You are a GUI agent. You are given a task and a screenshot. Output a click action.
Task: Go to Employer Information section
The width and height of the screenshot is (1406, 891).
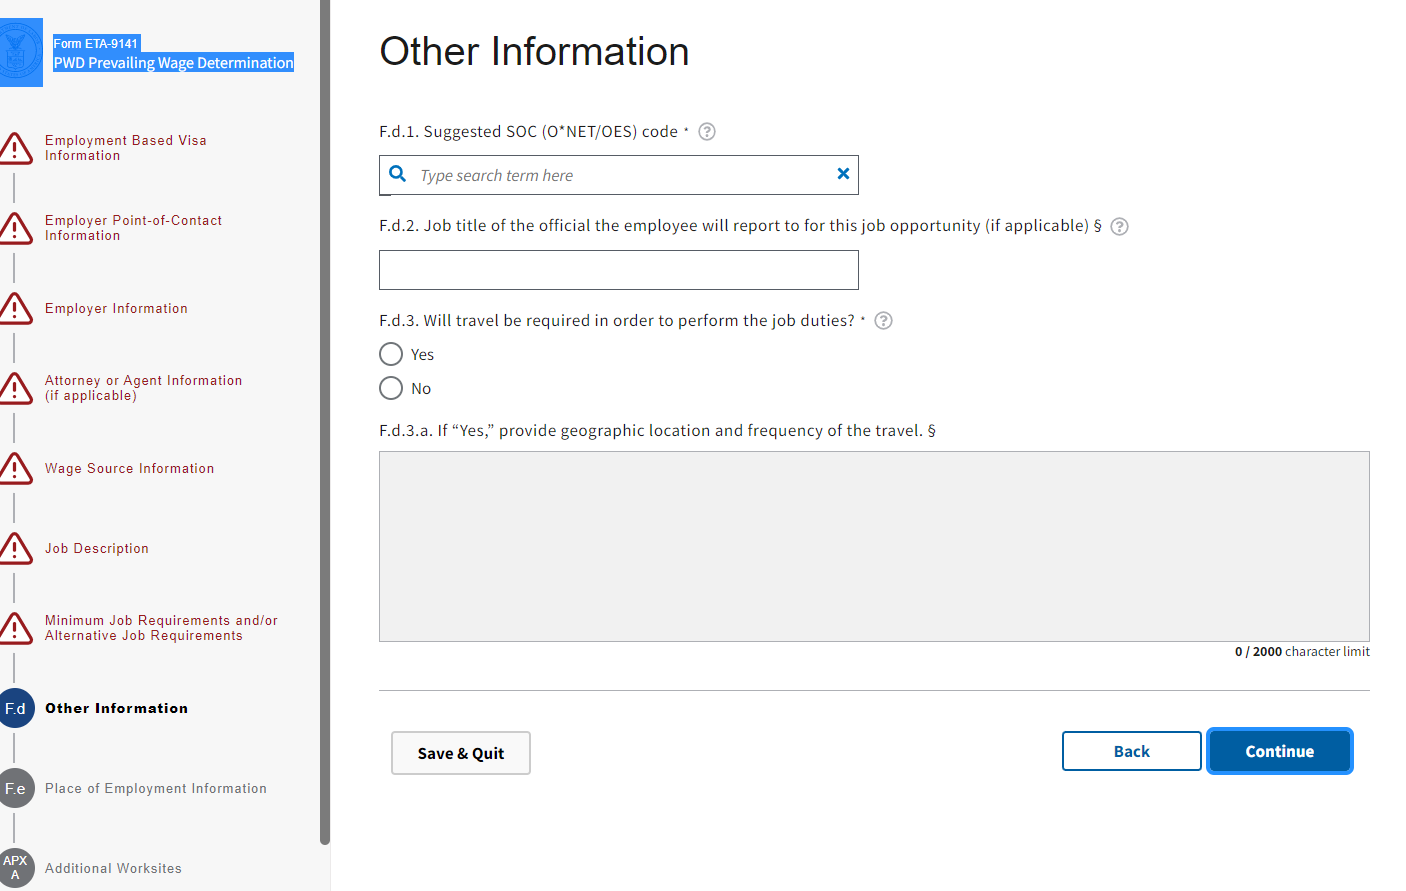(x=116, y=309)
